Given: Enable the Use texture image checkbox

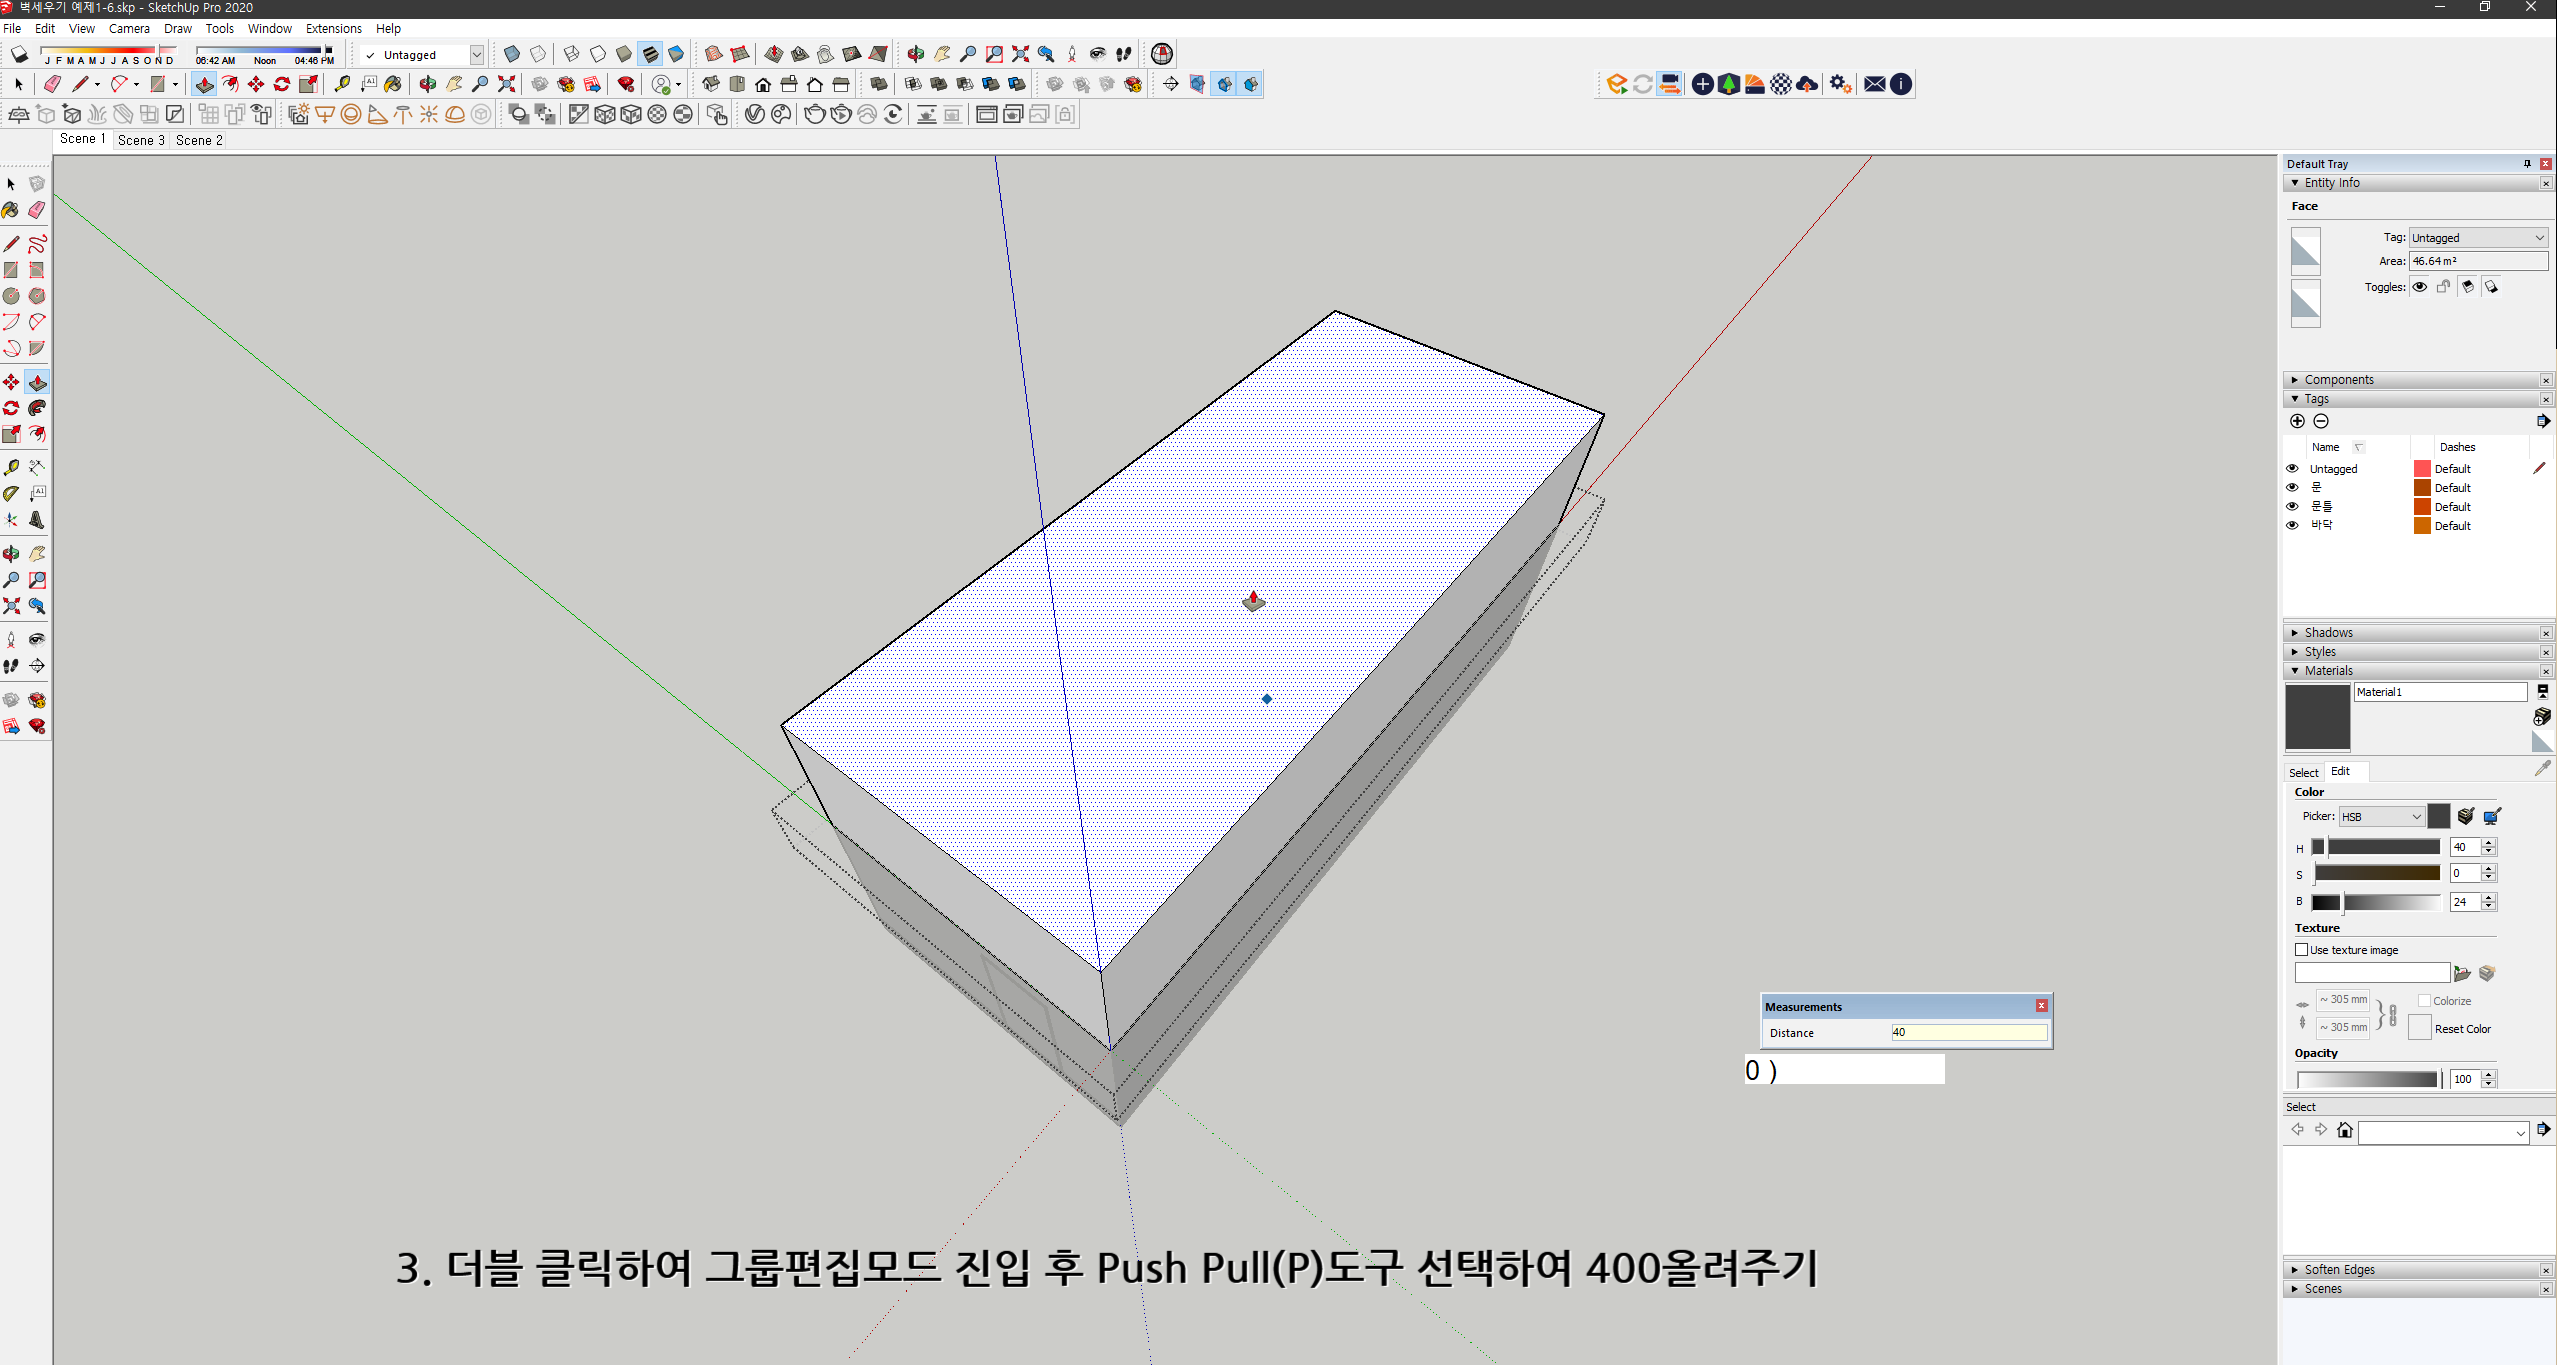Looking at the screenshot, I should click(x=2299, y=950).
